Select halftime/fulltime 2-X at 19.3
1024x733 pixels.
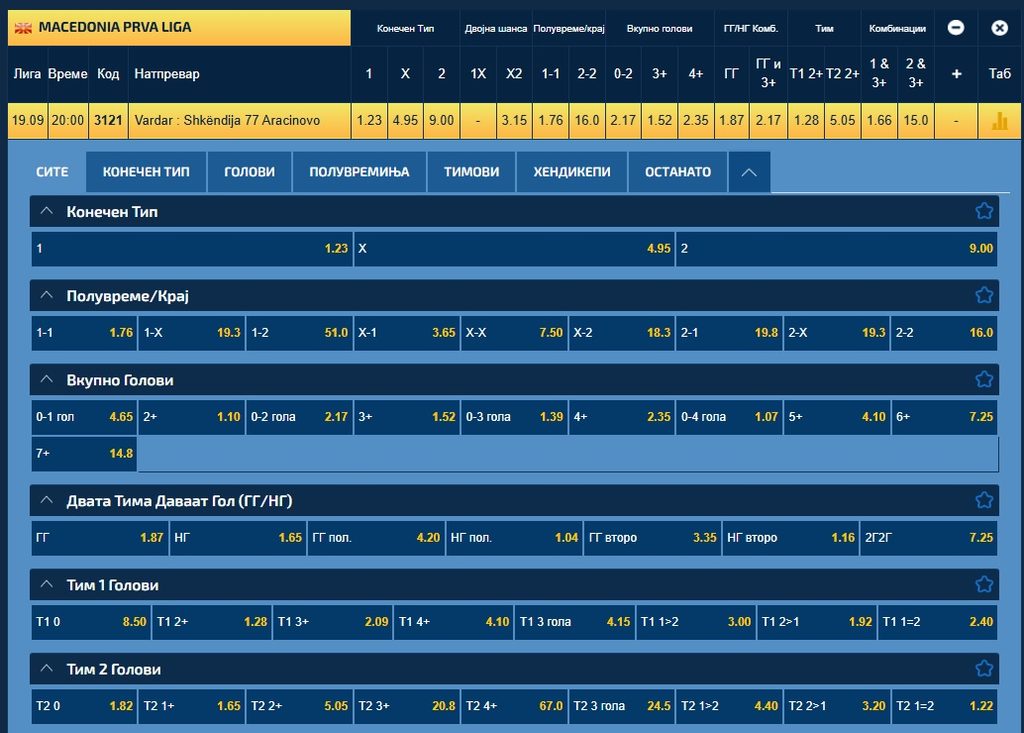click(x=837, y=333)
